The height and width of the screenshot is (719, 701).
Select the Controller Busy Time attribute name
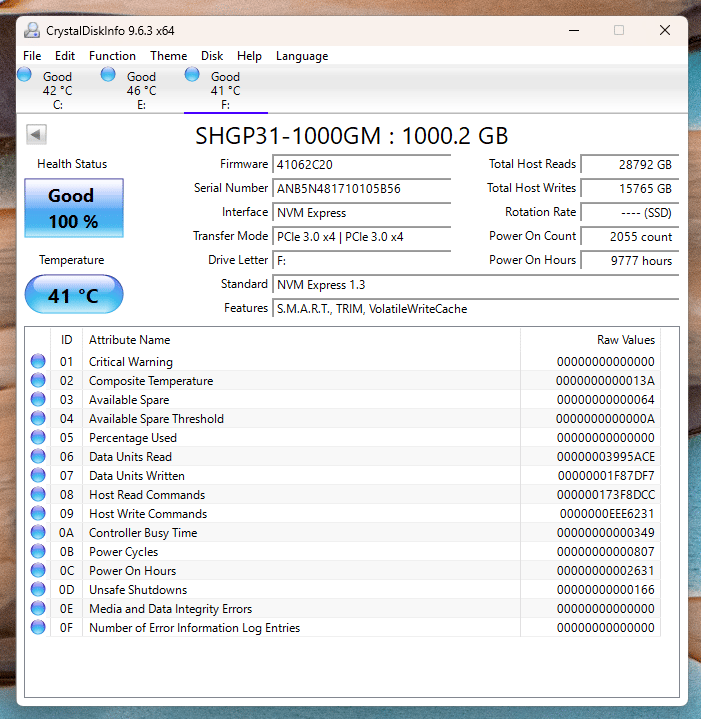(x=143, y=533)
